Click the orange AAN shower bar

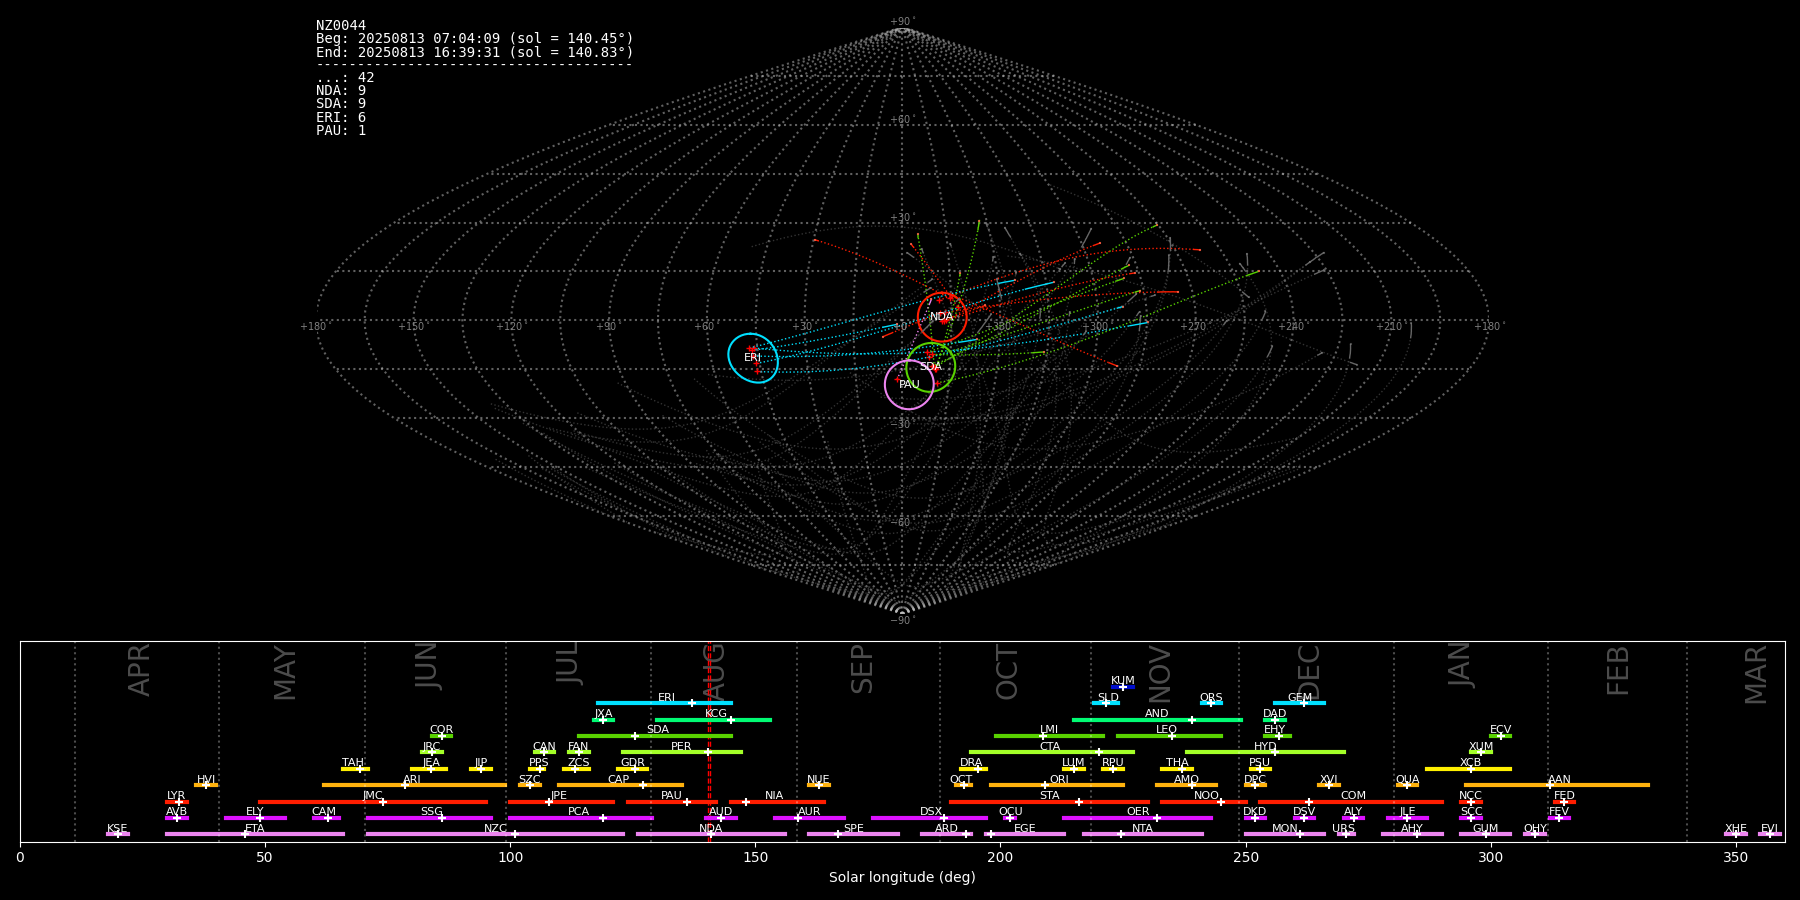point(1557,785)
